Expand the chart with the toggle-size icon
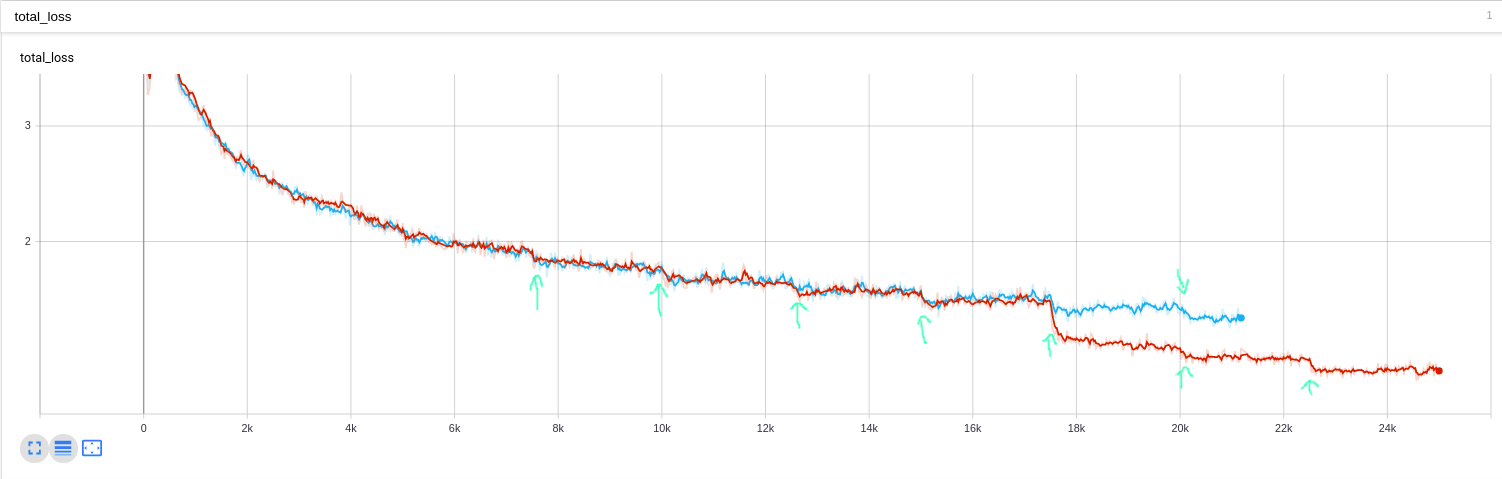Image resolution: width=1502 pixels, height=479 pixels. (x=34, y=448)
